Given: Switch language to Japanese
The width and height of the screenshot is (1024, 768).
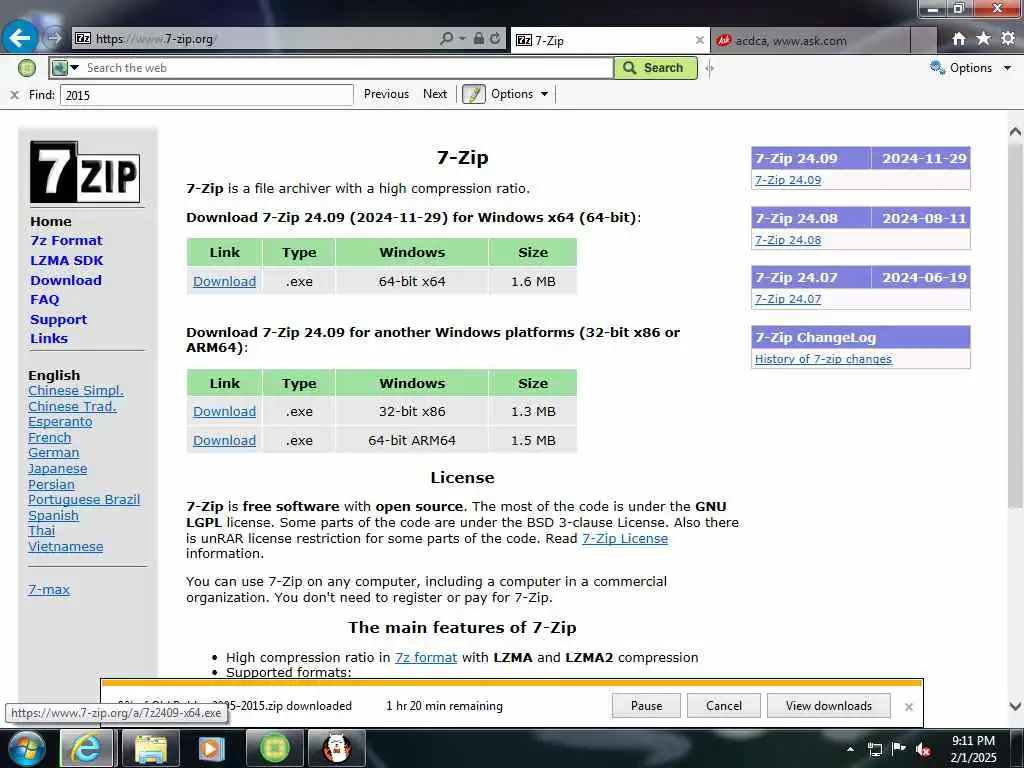Looking at the screenshot, I should pyautogui.click(x=57, y=469).
